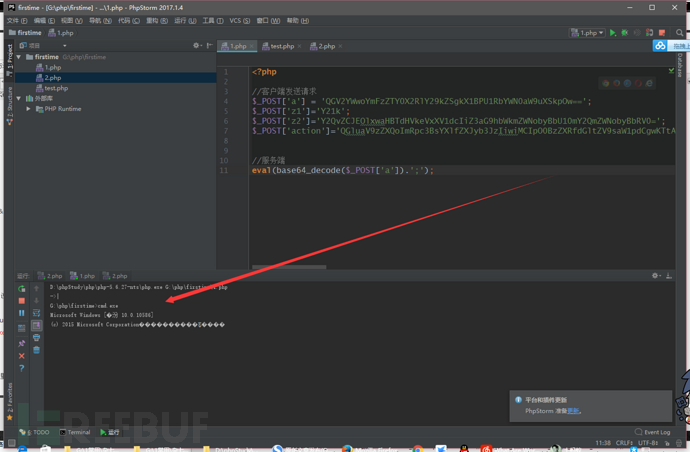Viewport: 690px width, 452px height.
Task: Open the Edit menu
Action: click(44, 21)
